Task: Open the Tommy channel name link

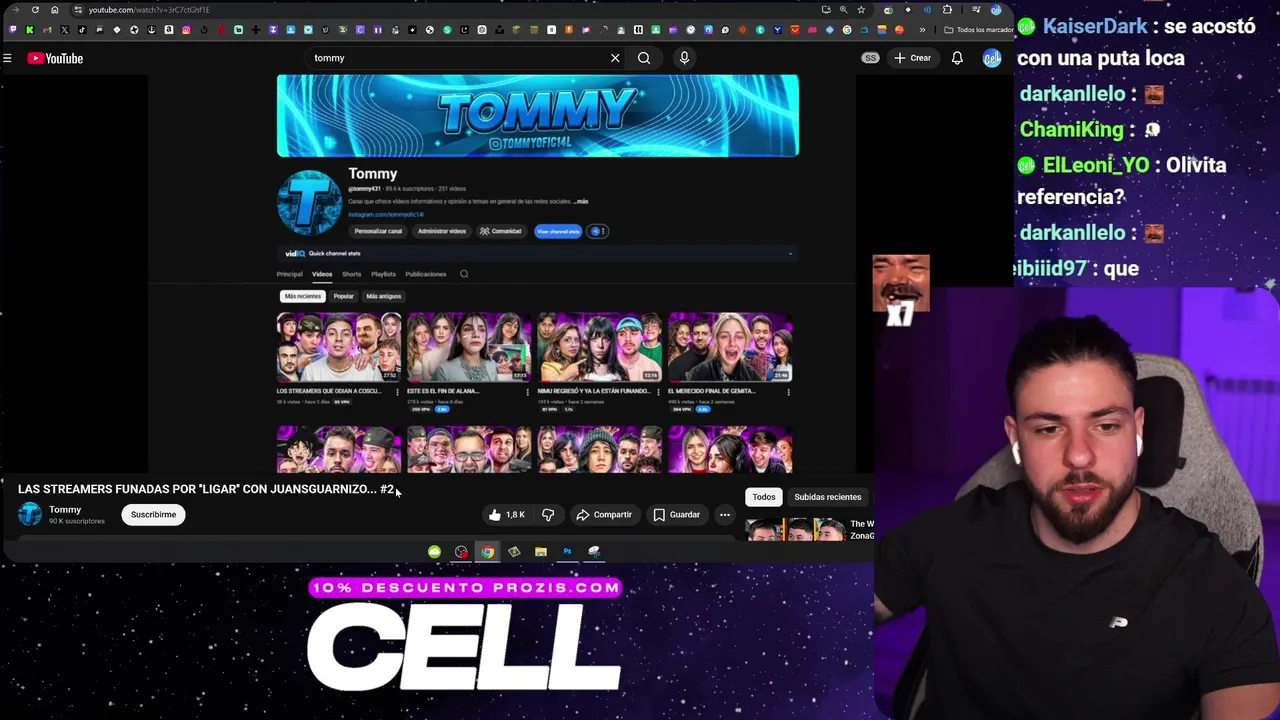Action: click(65, 510)
